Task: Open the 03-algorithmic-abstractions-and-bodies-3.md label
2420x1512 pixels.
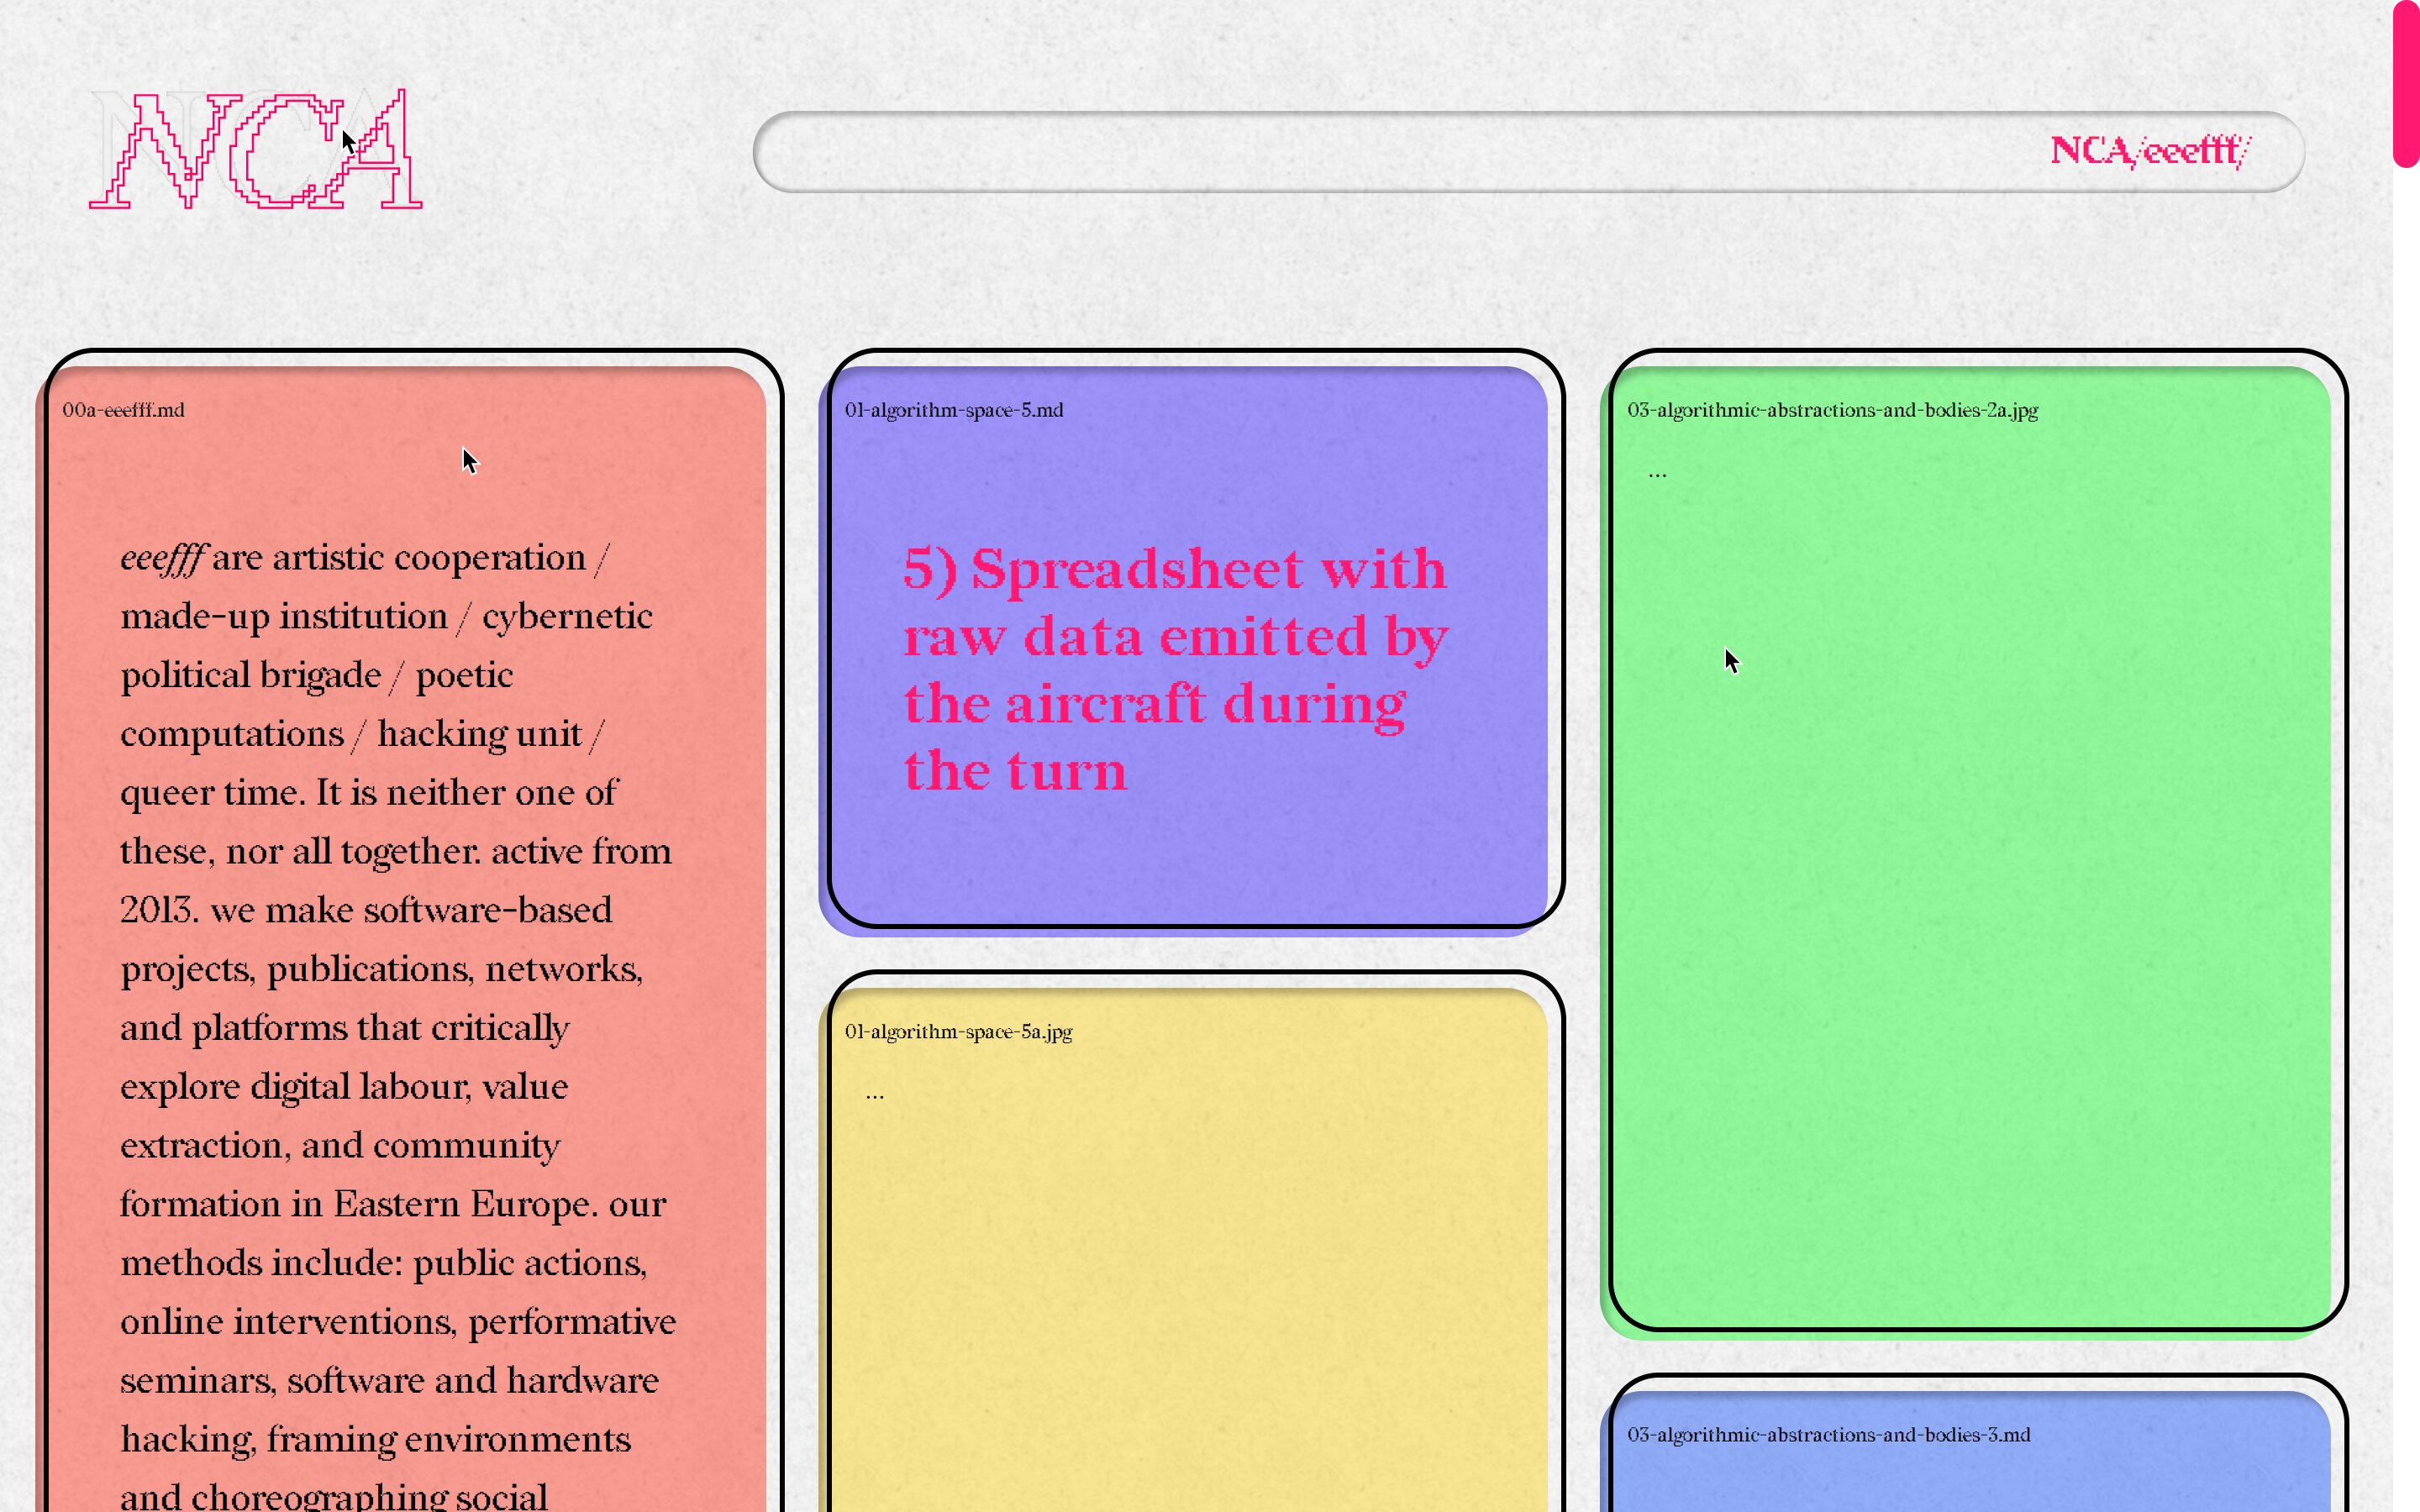Action: (1828, 1435)
